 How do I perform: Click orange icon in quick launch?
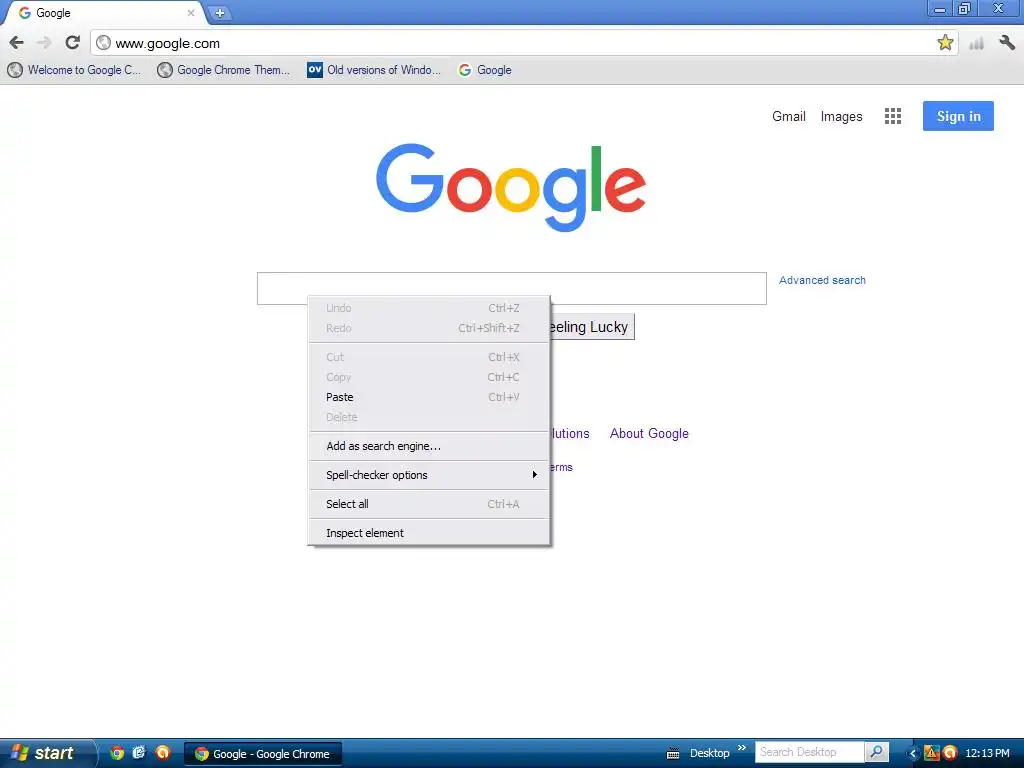(162, 752)
